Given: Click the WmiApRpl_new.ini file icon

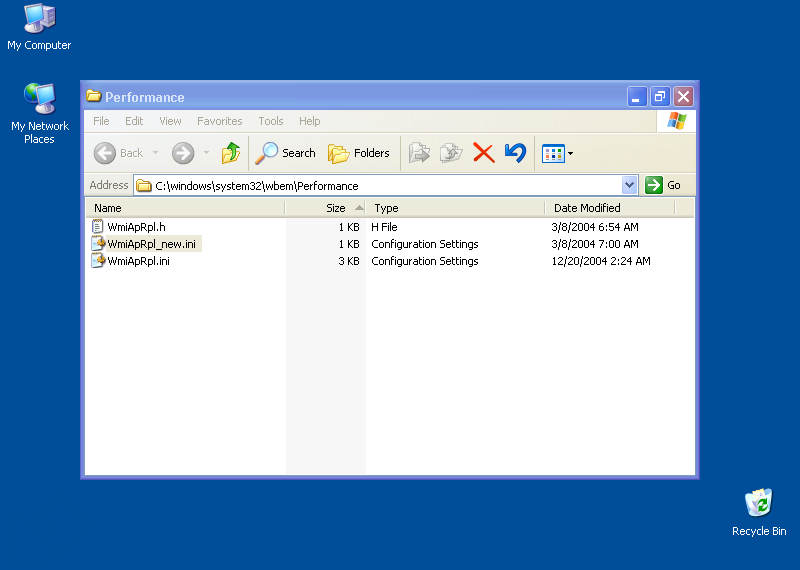Looking at the screenshot, I should tap(97, 243).
